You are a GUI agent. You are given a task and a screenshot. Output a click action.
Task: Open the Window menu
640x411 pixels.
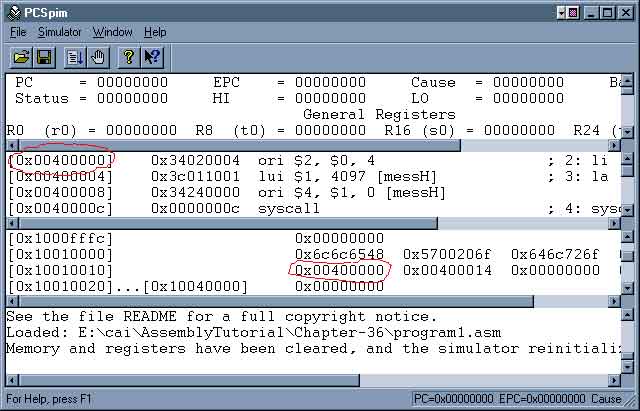tap(112, 32)
